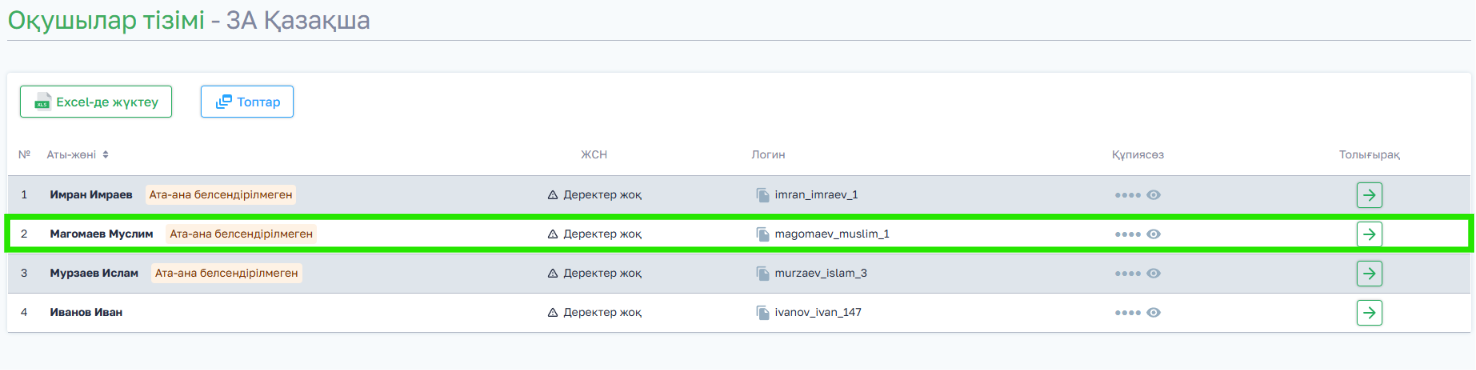Open details arrow for Иванов Иван

point(1369,312)
